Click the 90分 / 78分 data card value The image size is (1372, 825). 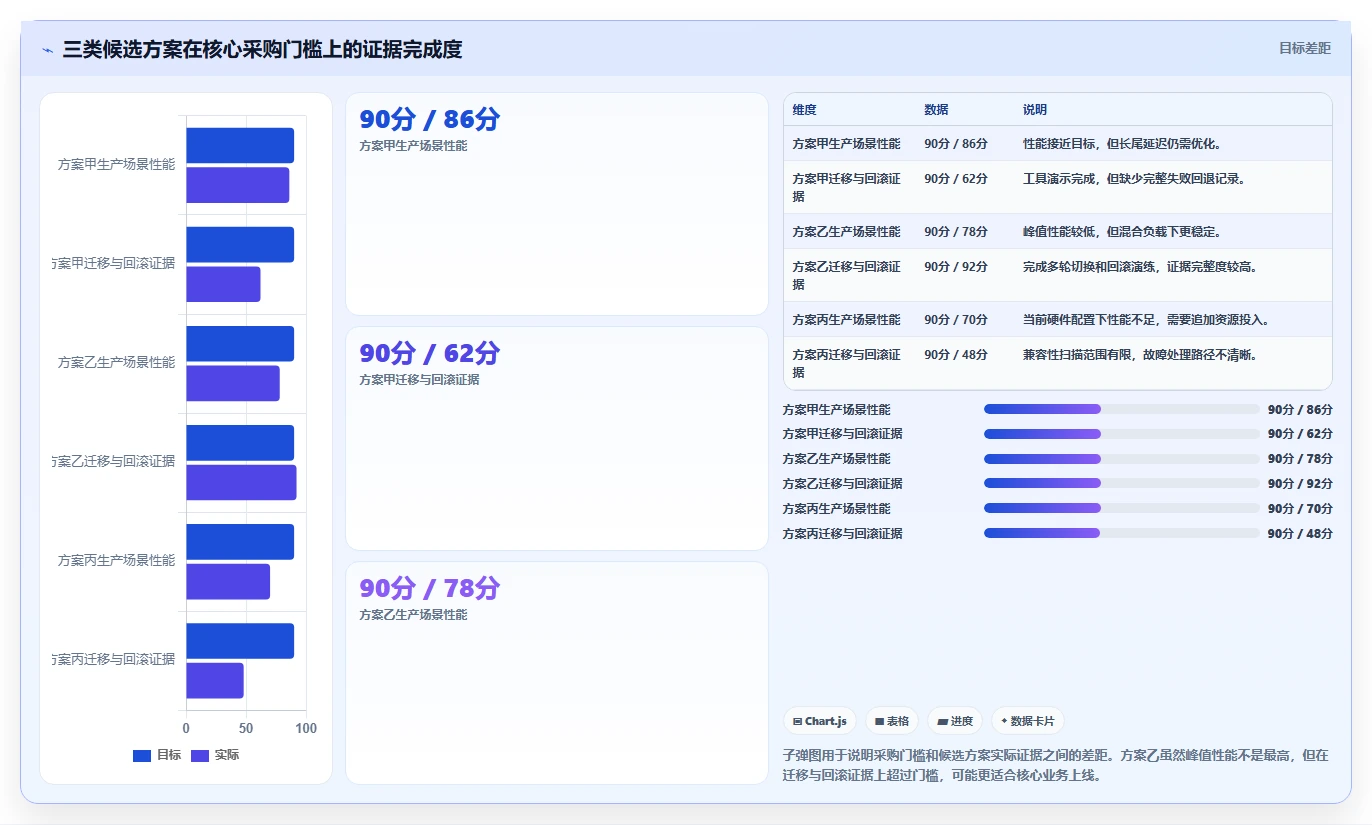coord(430,588)
